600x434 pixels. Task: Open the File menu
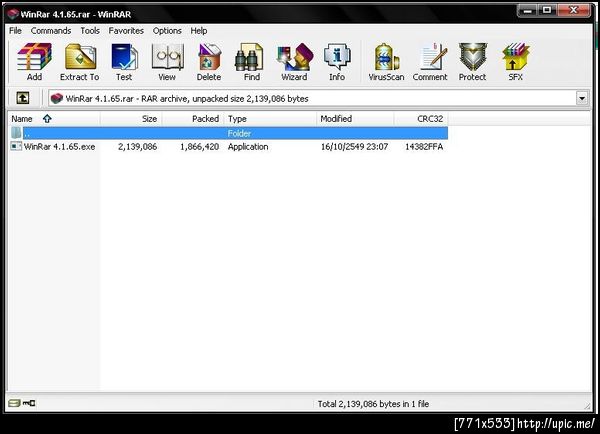pyautogui.click(x=15, y=31)
